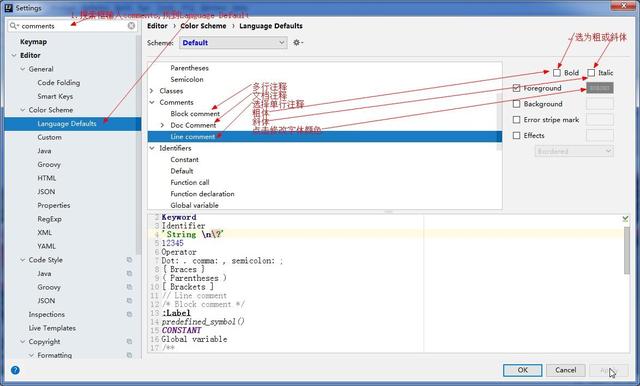The image size is (640, 386).
Task: Collapse the Editor tree node
Action: 14,55
